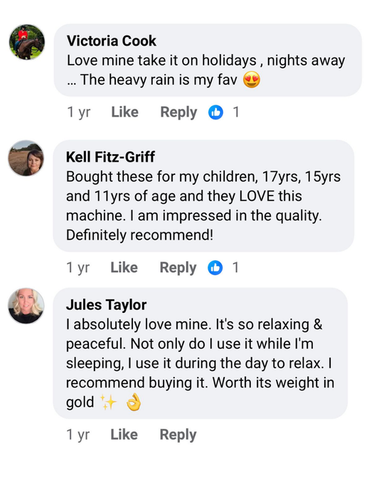The width and height of the screenshot is (384, 480).
Task: Click the 1 yr timestamp under Jules's comment
Action: click(78, 435)
